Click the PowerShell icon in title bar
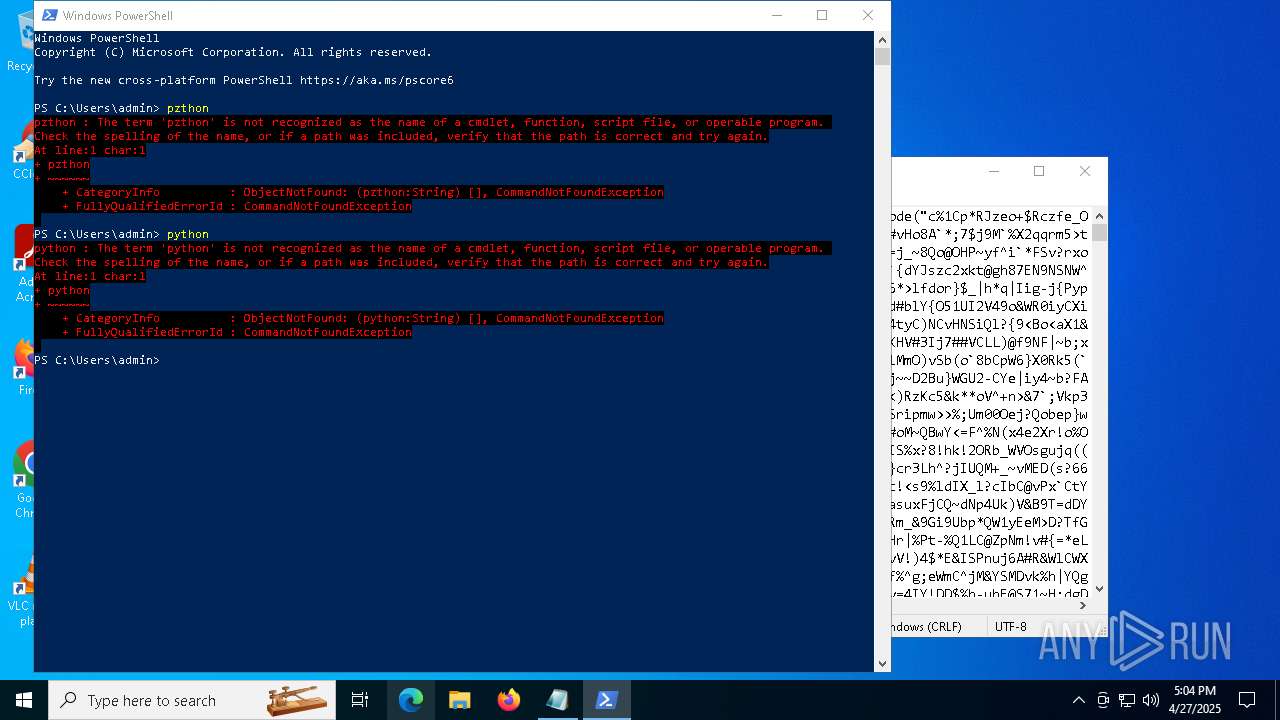 click(48, 15)
